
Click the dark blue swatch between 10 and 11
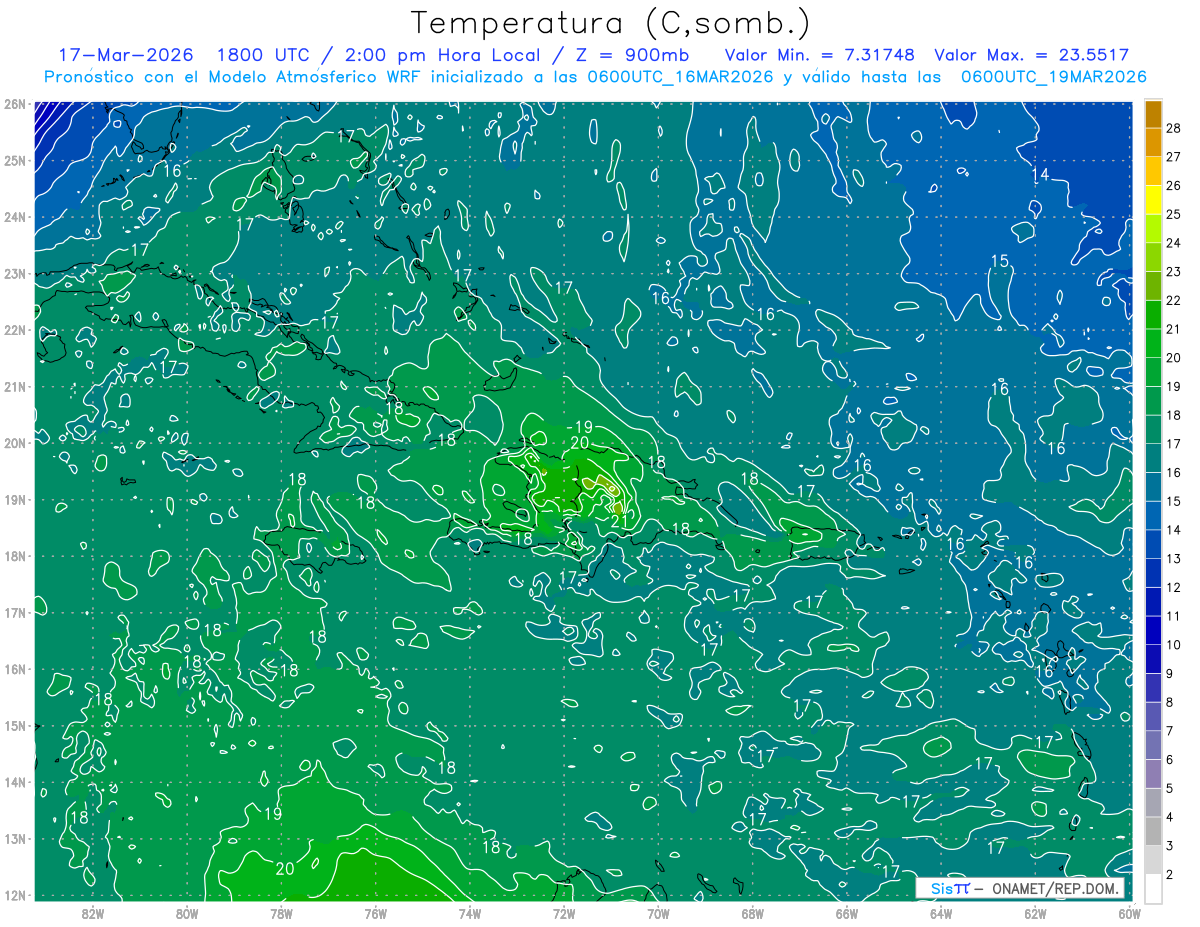[x=1153, y=629]
